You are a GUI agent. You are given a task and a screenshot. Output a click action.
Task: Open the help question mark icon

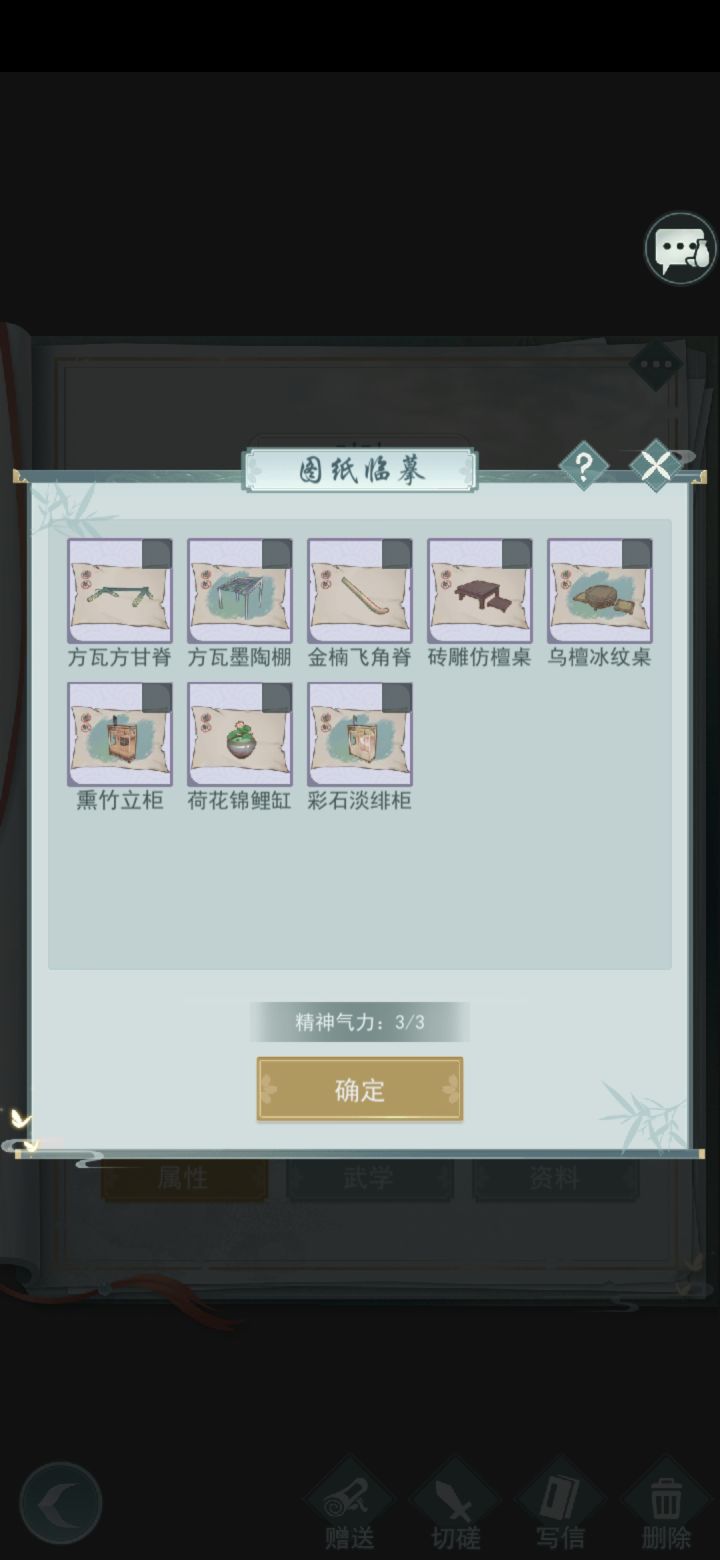(584, 466)
